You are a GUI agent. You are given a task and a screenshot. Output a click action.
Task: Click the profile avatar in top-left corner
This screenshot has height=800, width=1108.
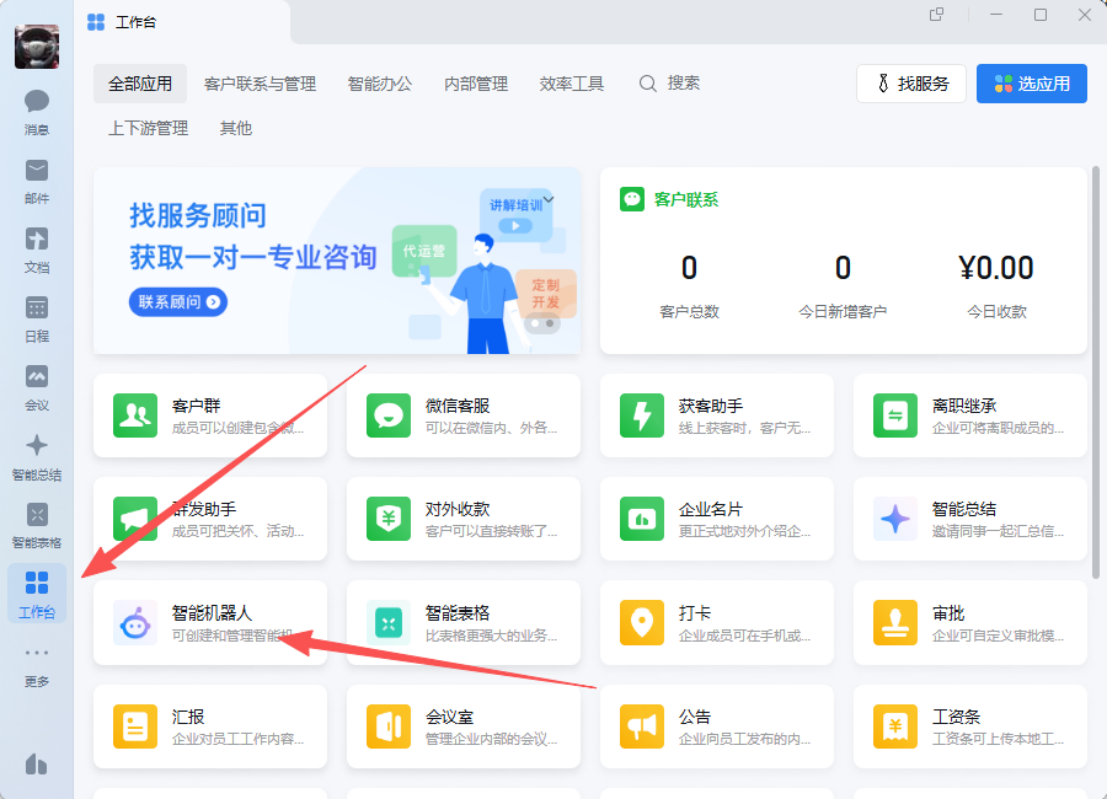[x=37, y=46]
